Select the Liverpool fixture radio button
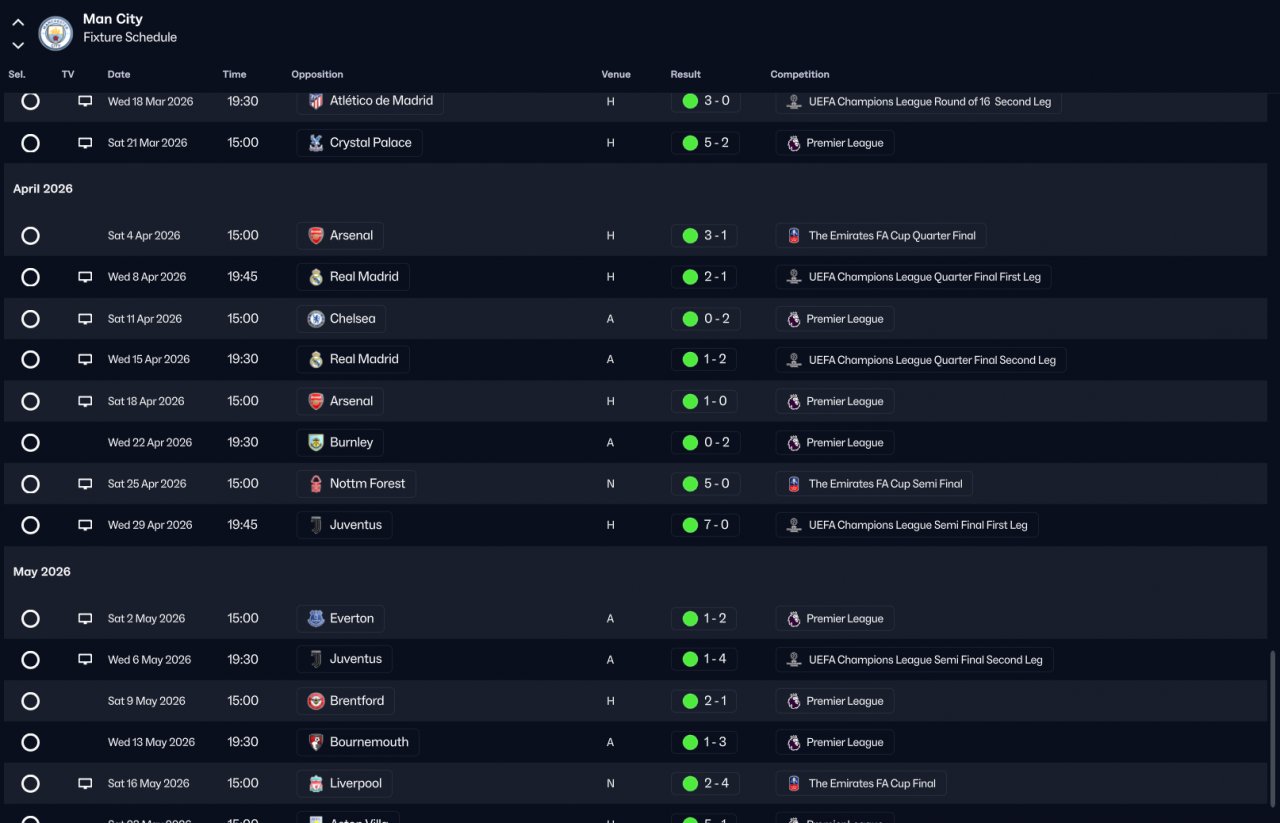Screen dimensions: 1280x823 tap(31, 784)
